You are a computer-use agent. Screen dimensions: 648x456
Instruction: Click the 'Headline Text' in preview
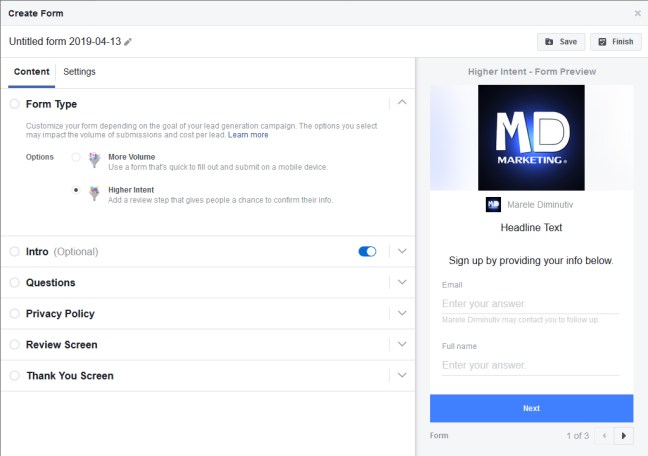coord(531,228)
